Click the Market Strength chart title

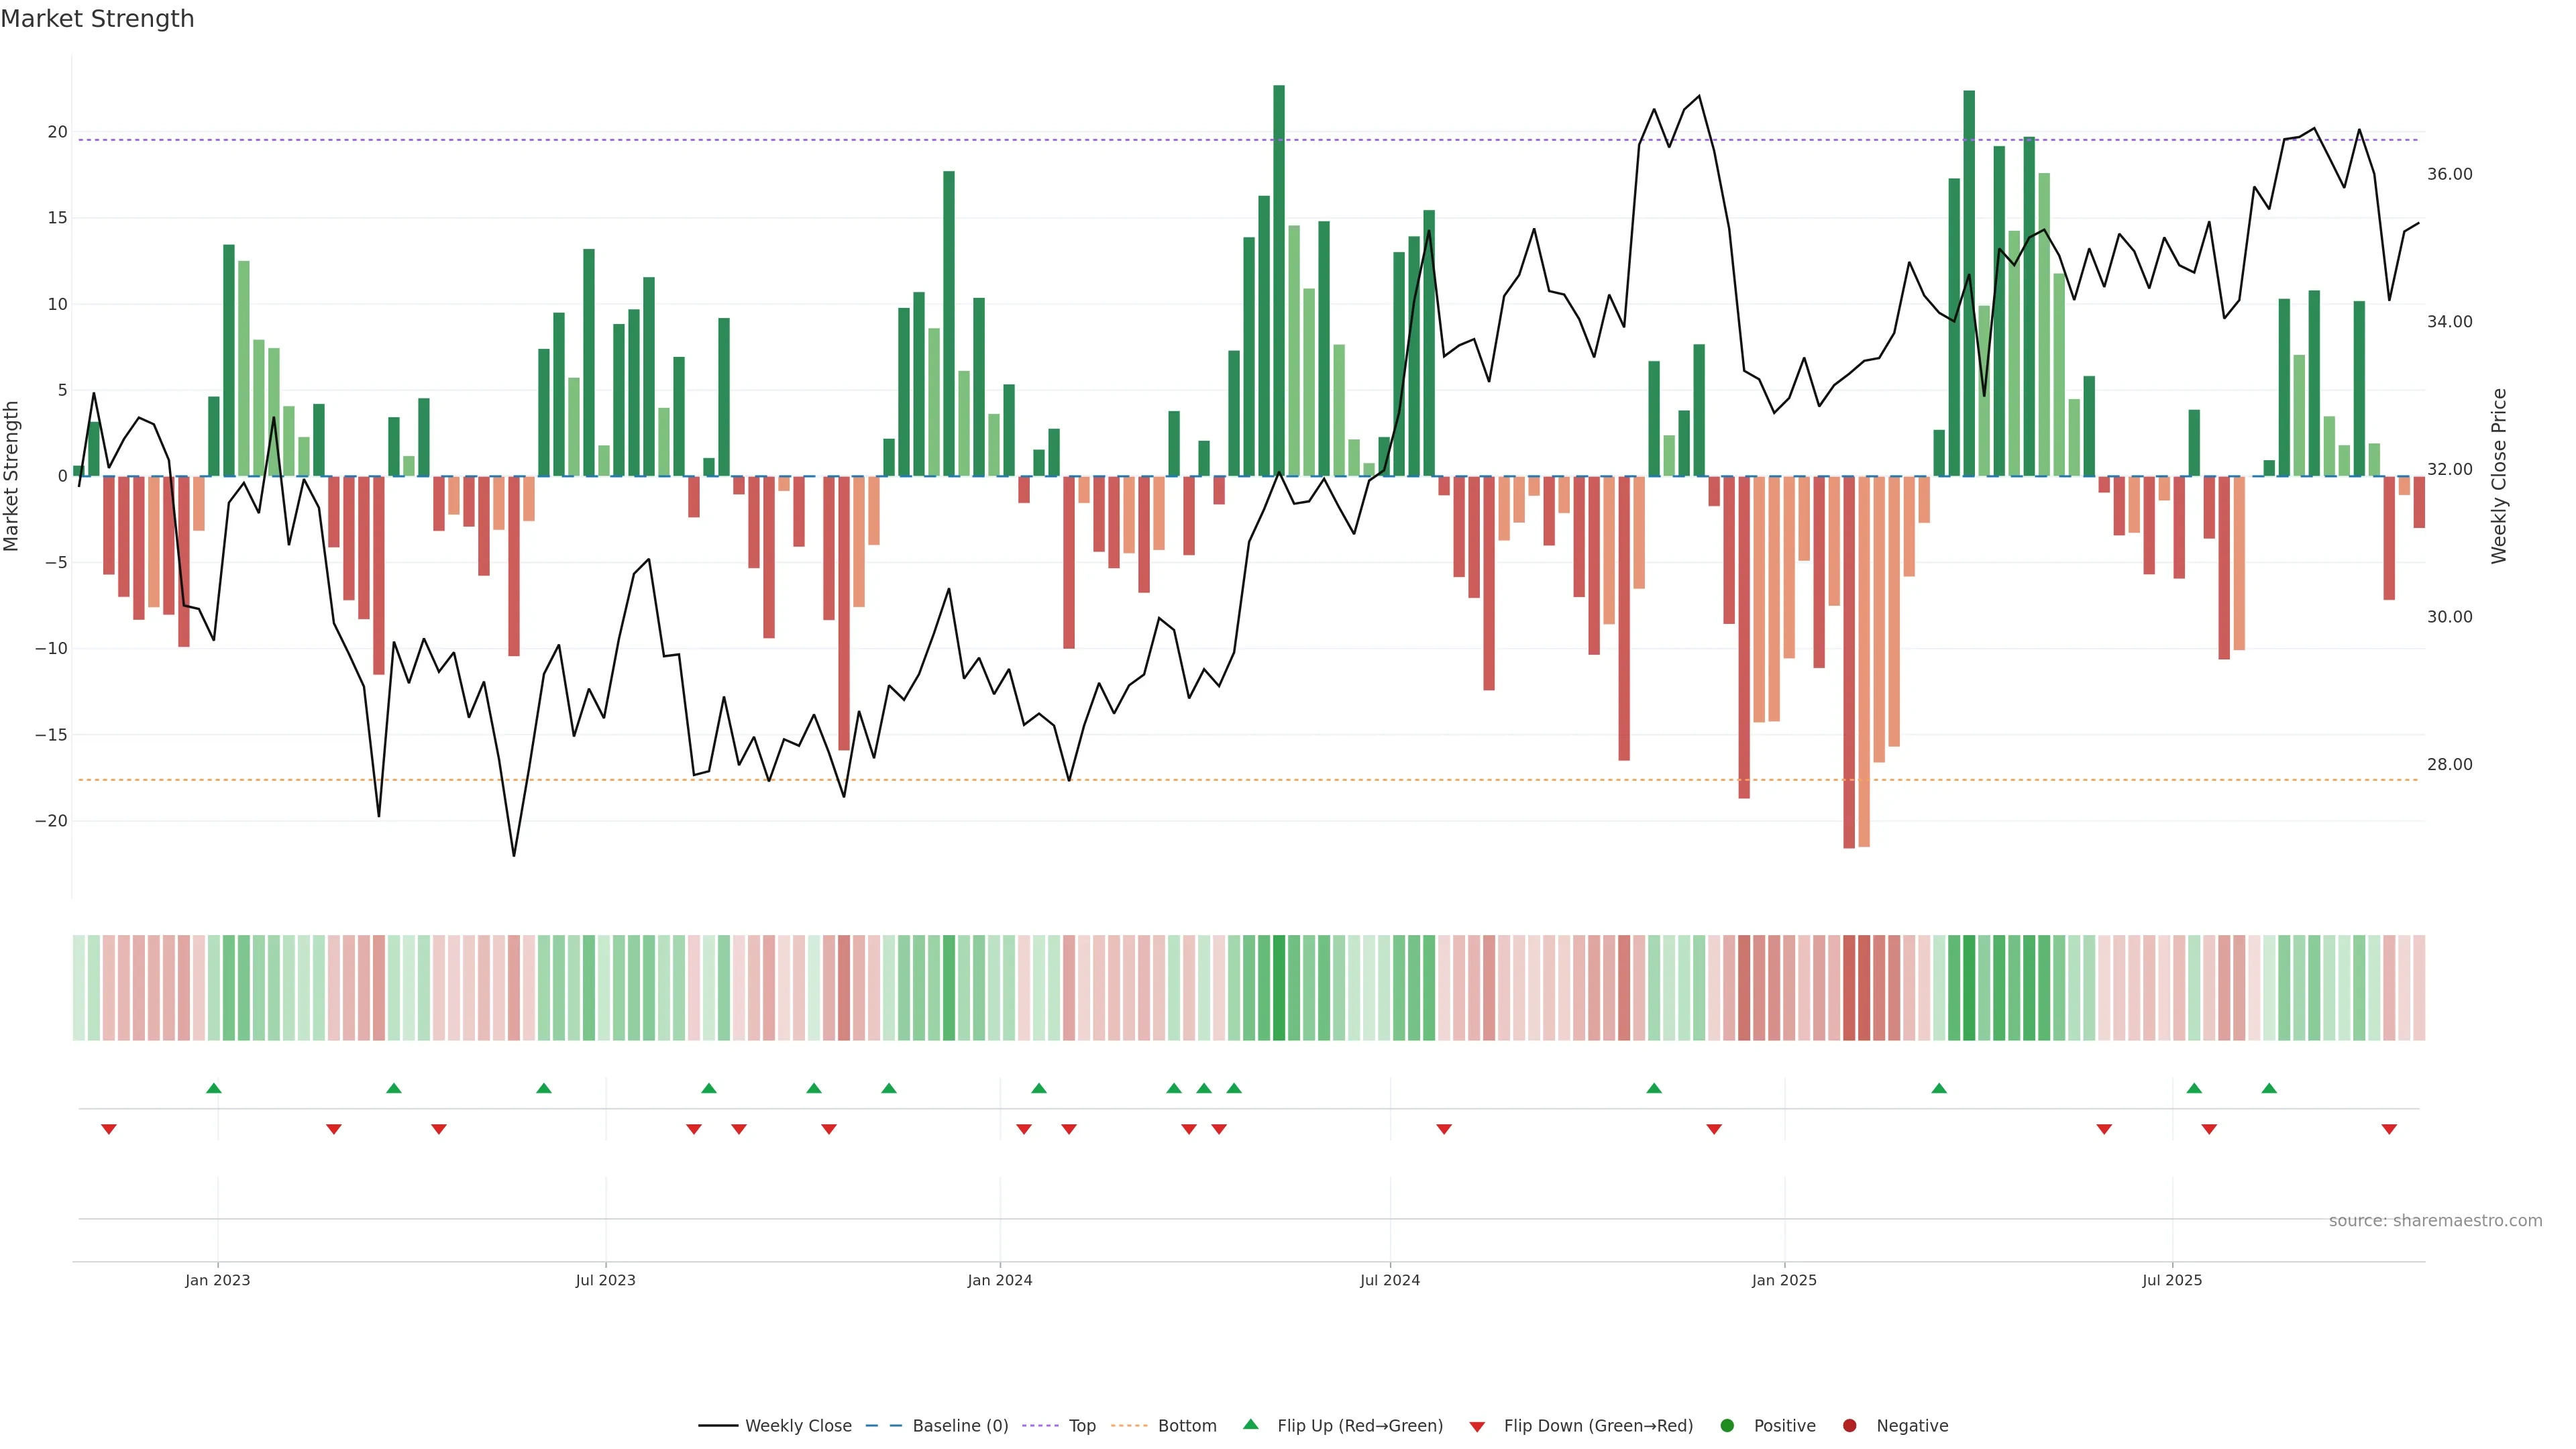[x=97, y=19]
